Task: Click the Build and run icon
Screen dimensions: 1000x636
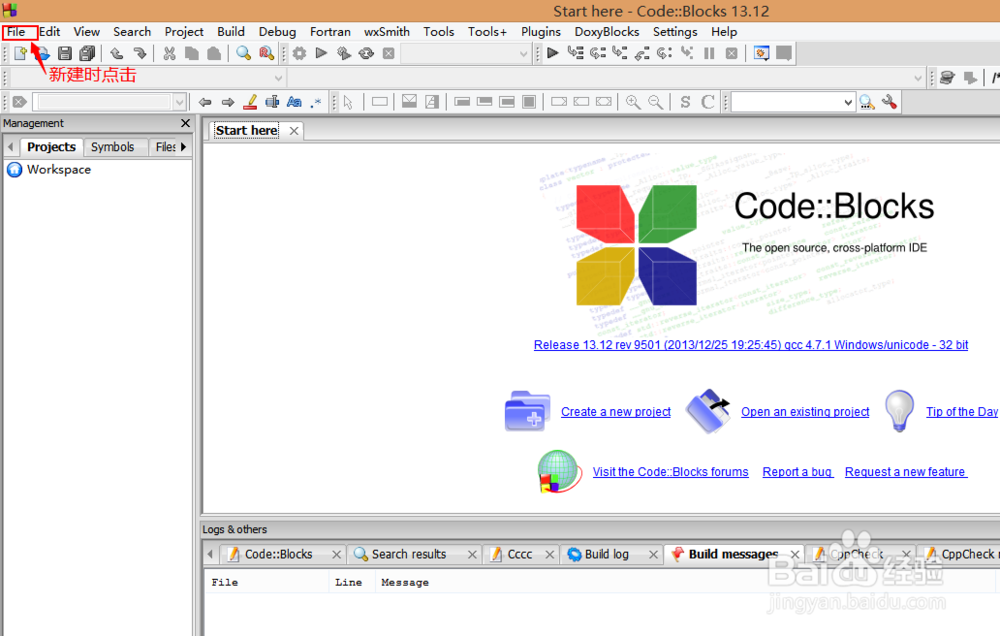Action: [344, 54]
